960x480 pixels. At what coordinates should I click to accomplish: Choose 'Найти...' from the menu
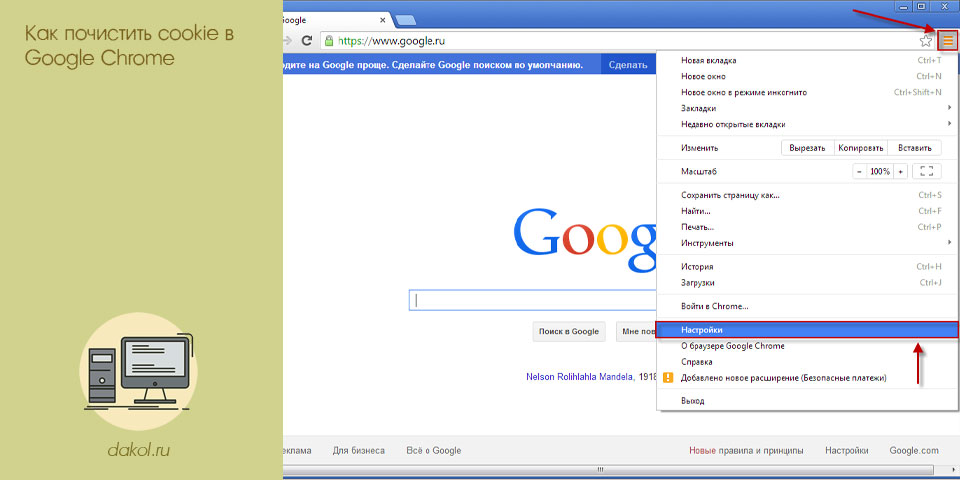(x=807, y=211)
